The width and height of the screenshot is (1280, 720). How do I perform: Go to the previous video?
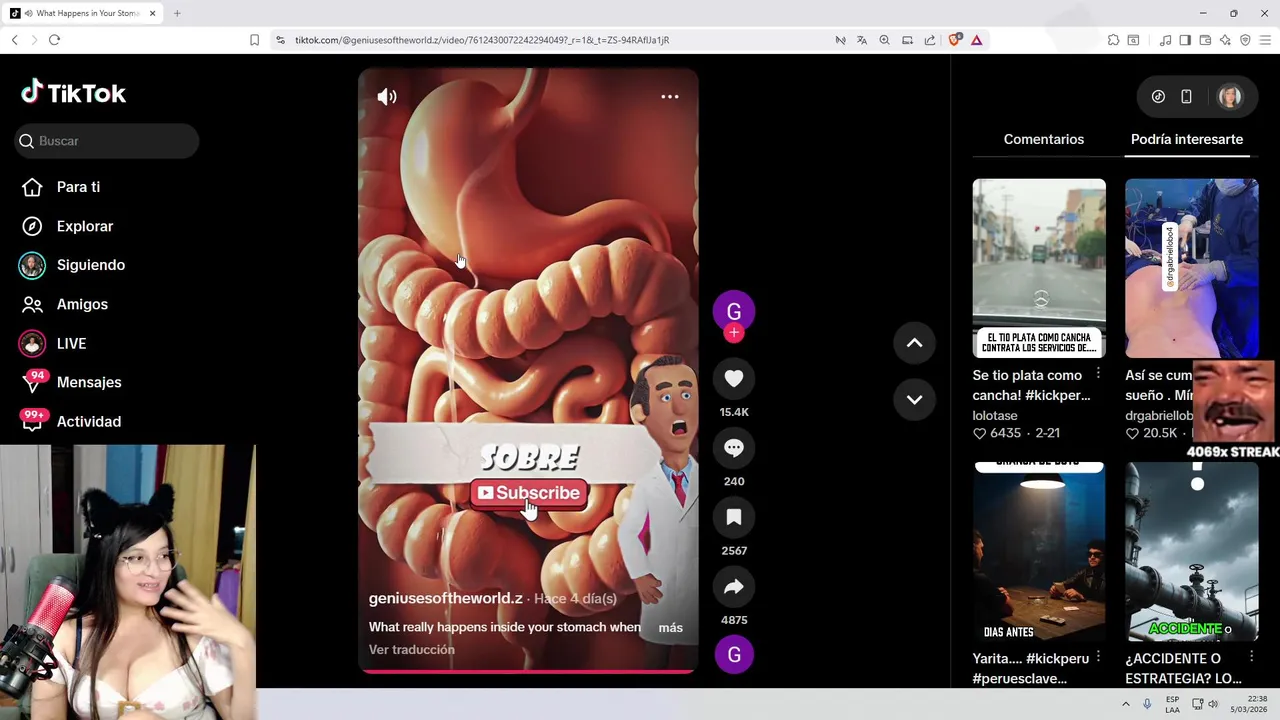[x=914, y=343]
